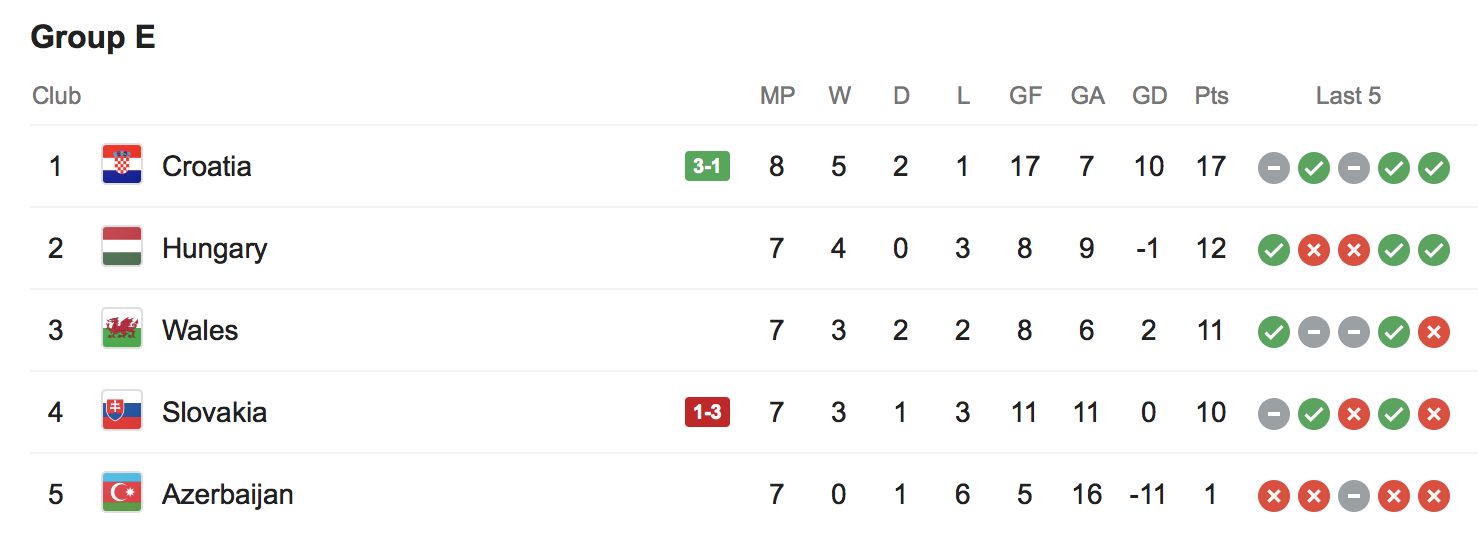Viewport: 1478px width, 557px height.
Task: Click the Group E heading
Action: pos(93,38)
